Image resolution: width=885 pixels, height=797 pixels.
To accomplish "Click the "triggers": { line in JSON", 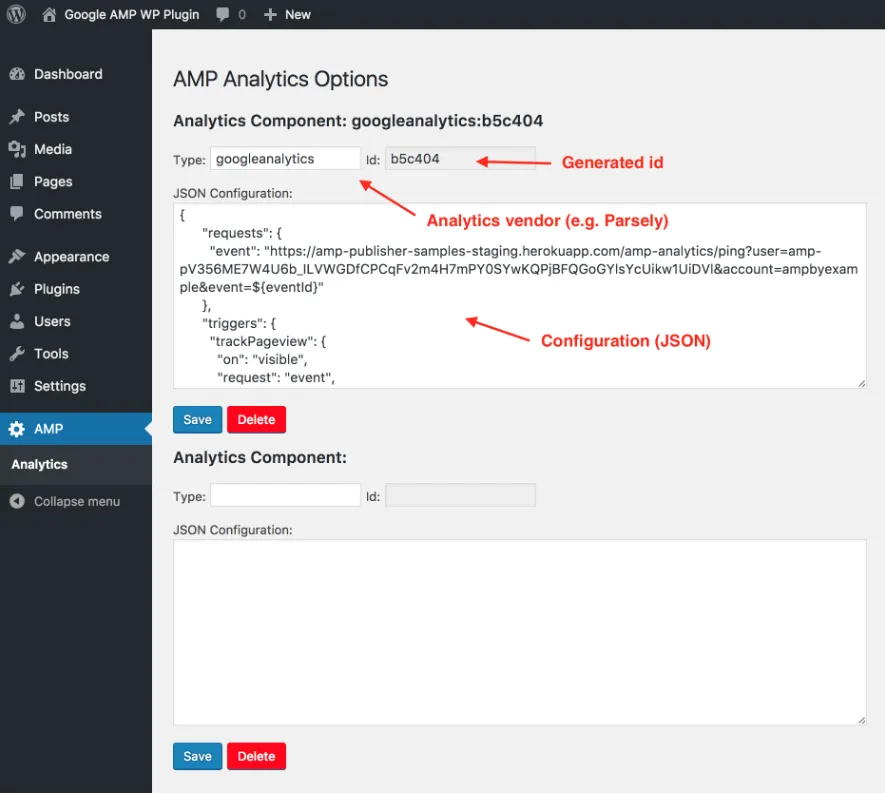I will click(x=239, y=323).
